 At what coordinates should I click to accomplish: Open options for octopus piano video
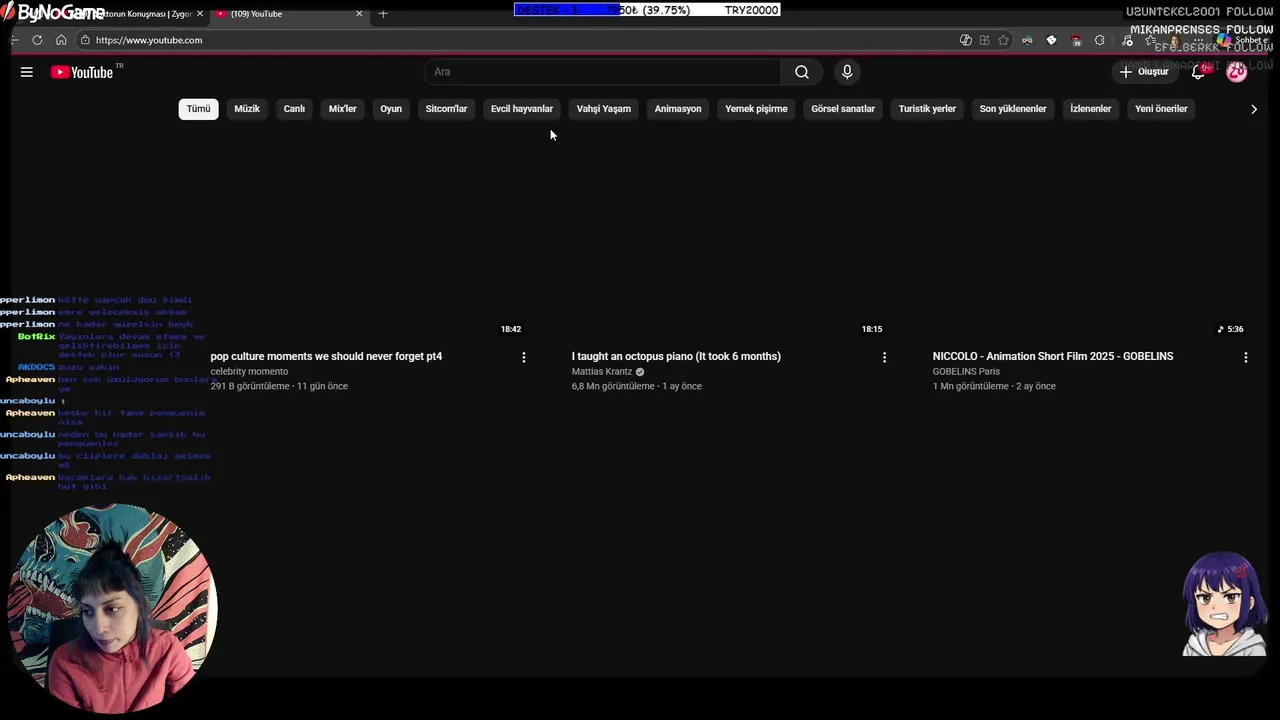pos(884,357)
